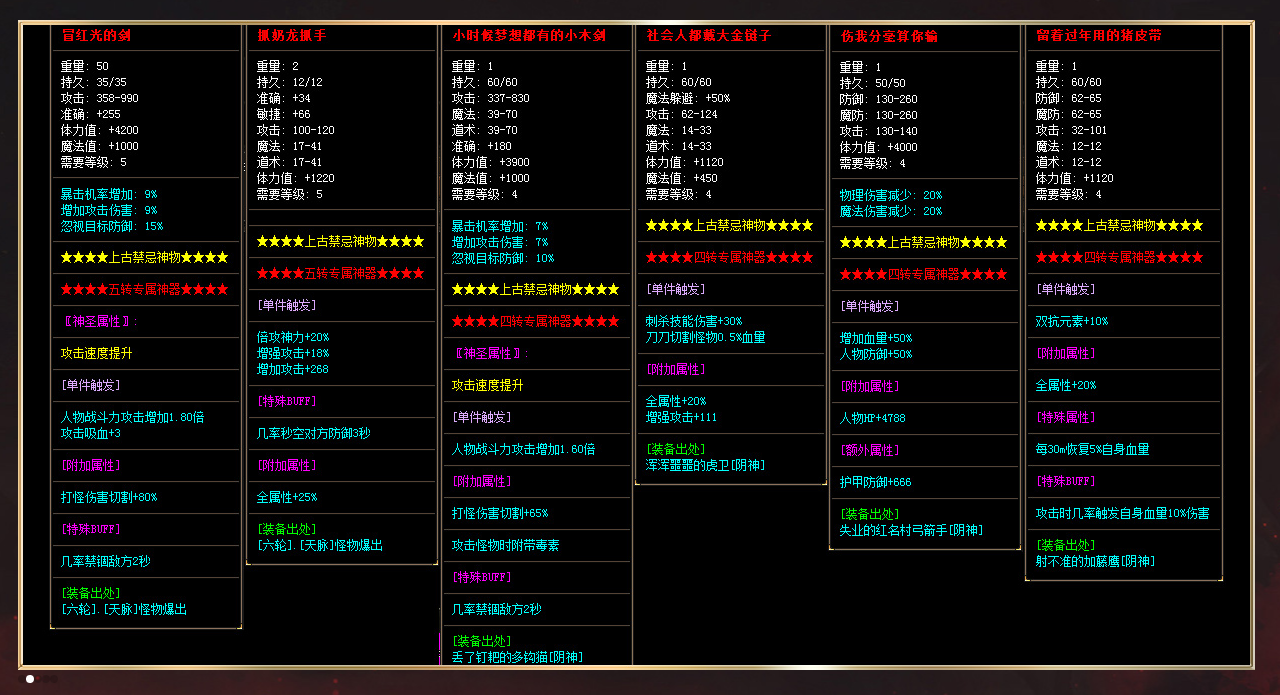
Task: Select the 冒红光的剑 item title
Action: click(x=96, y=36)
